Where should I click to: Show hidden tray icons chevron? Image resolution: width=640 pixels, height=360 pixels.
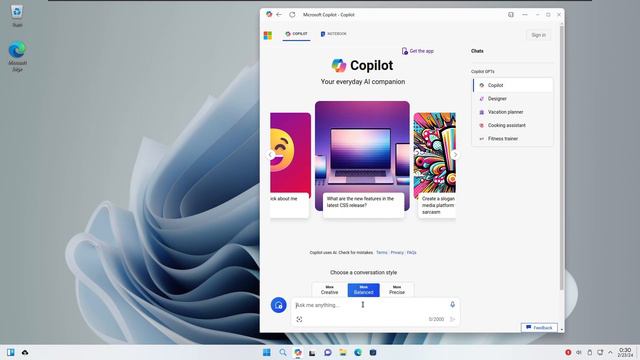click(x=610, y=352)
